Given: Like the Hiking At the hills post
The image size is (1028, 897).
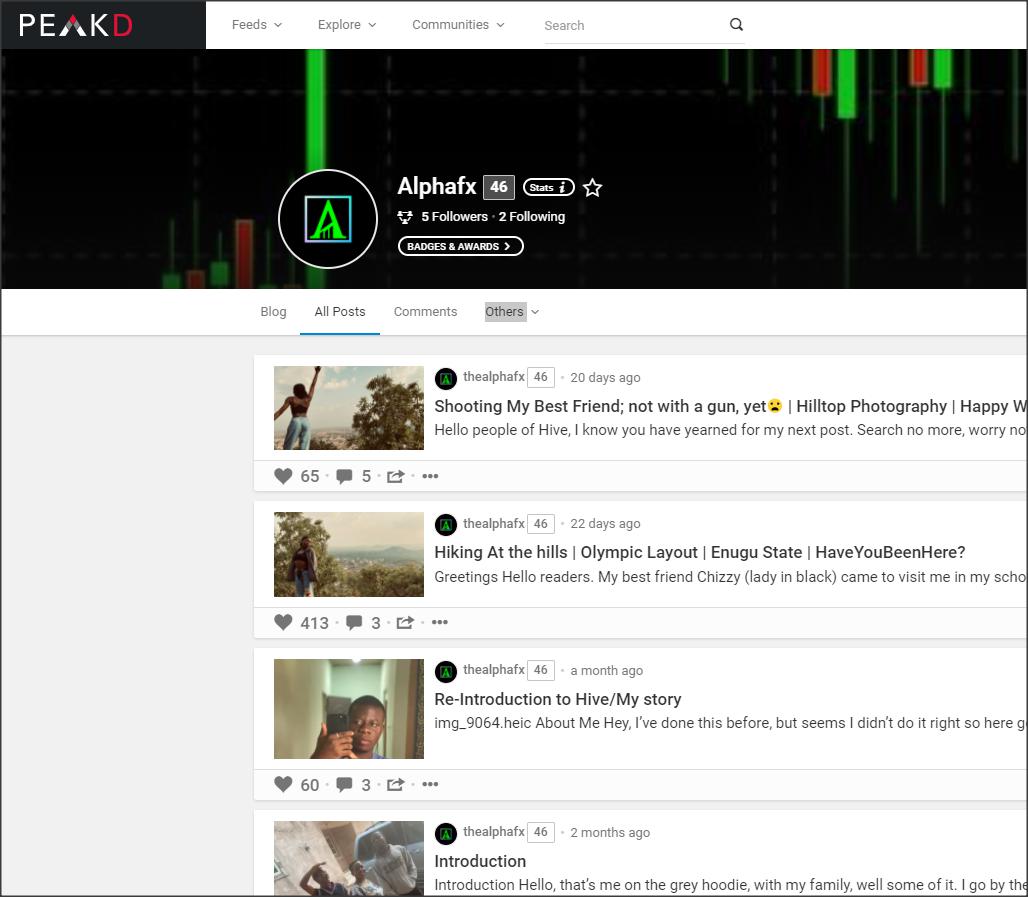Looking at the screenshot, I should [283, 622].
